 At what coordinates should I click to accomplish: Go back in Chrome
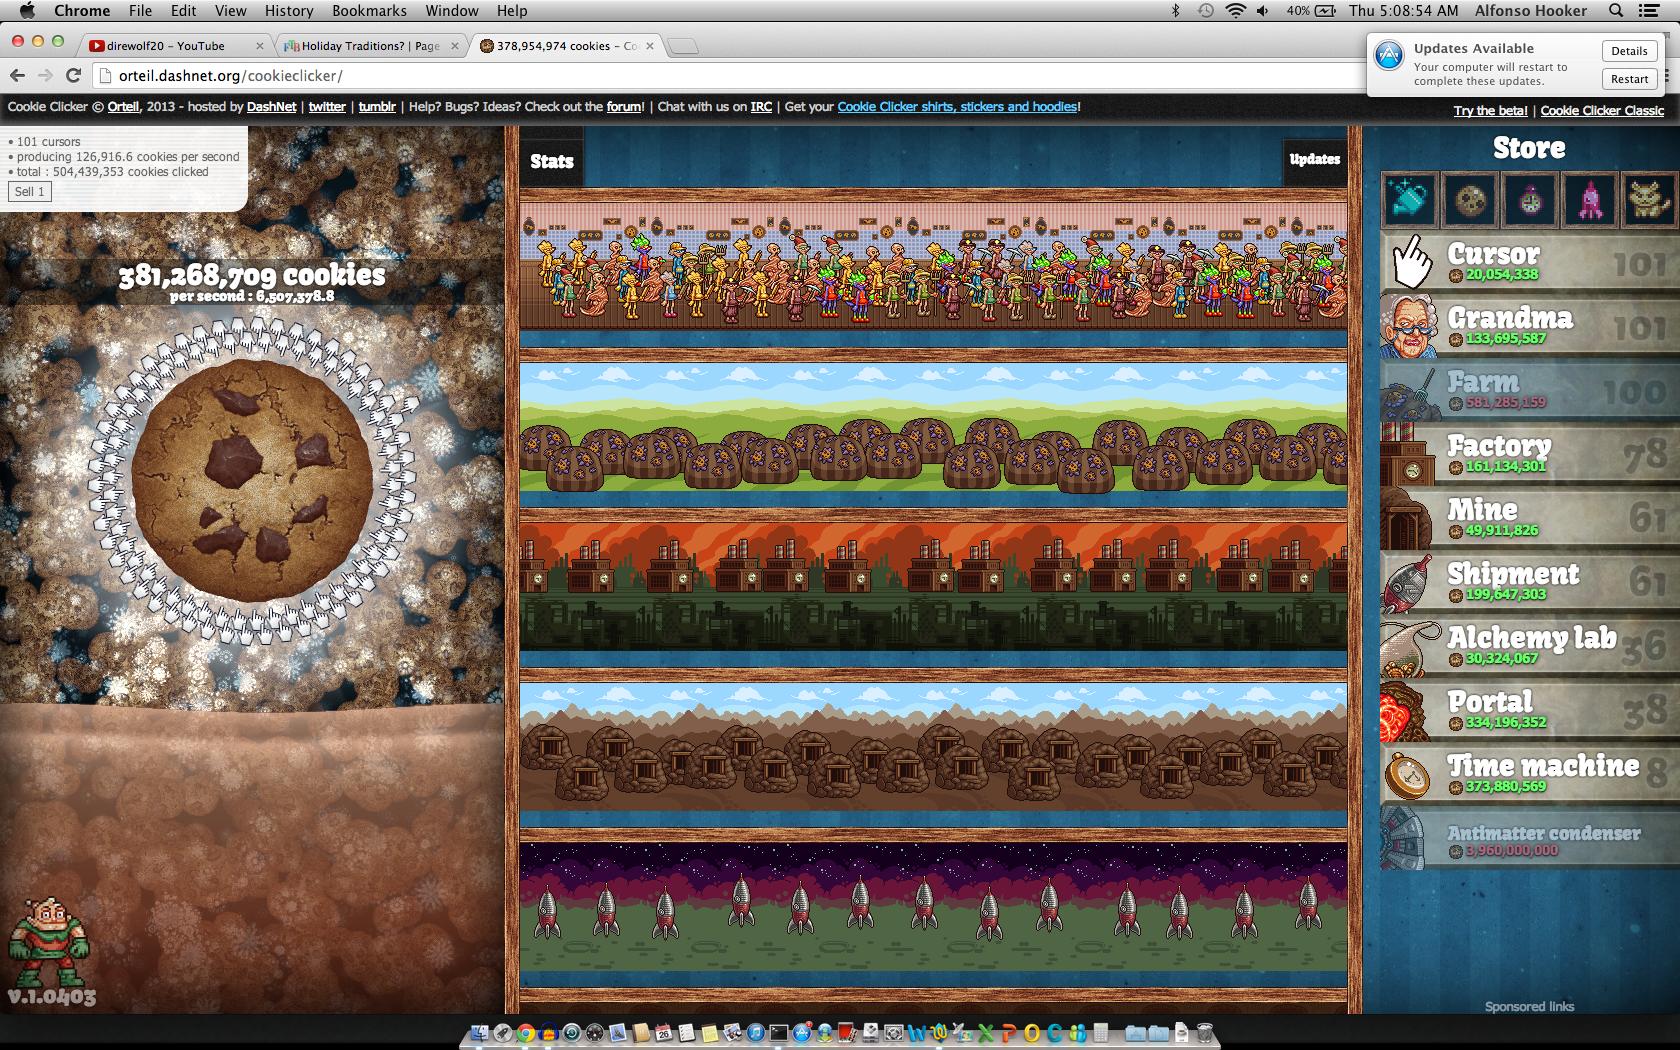[x=17, y=76]
